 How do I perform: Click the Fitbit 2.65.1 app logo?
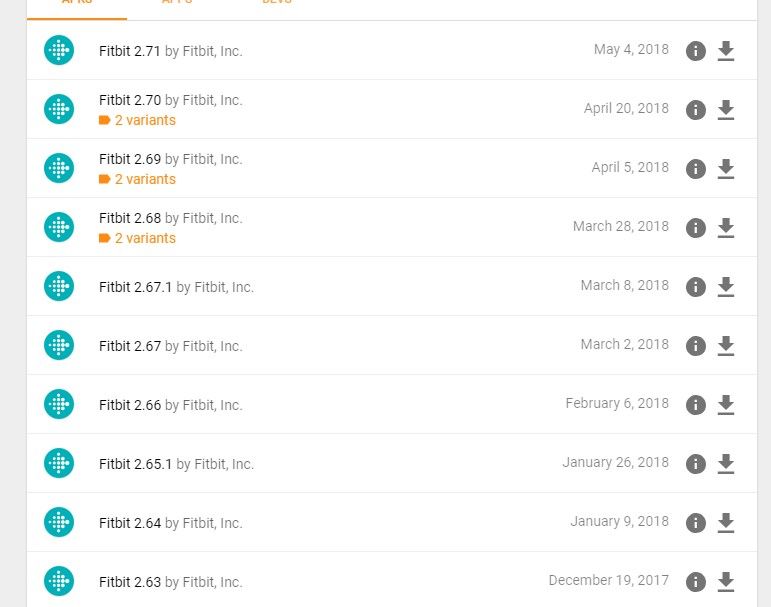(x=59, y=463)
